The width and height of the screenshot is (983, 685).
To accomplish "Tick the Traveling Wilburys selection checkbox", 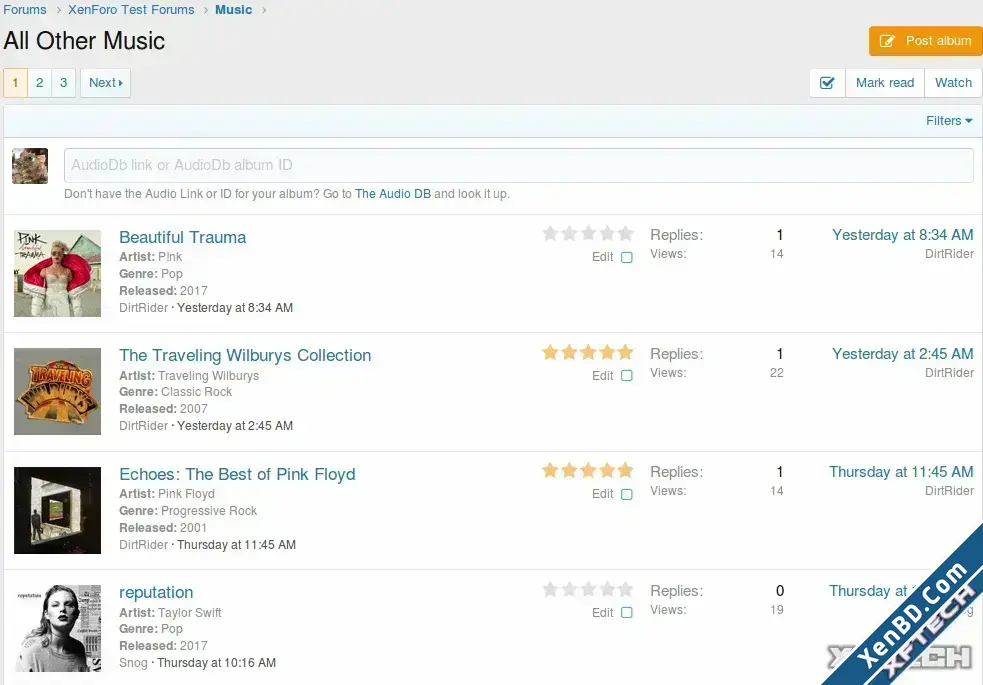I will pos(626,375).
